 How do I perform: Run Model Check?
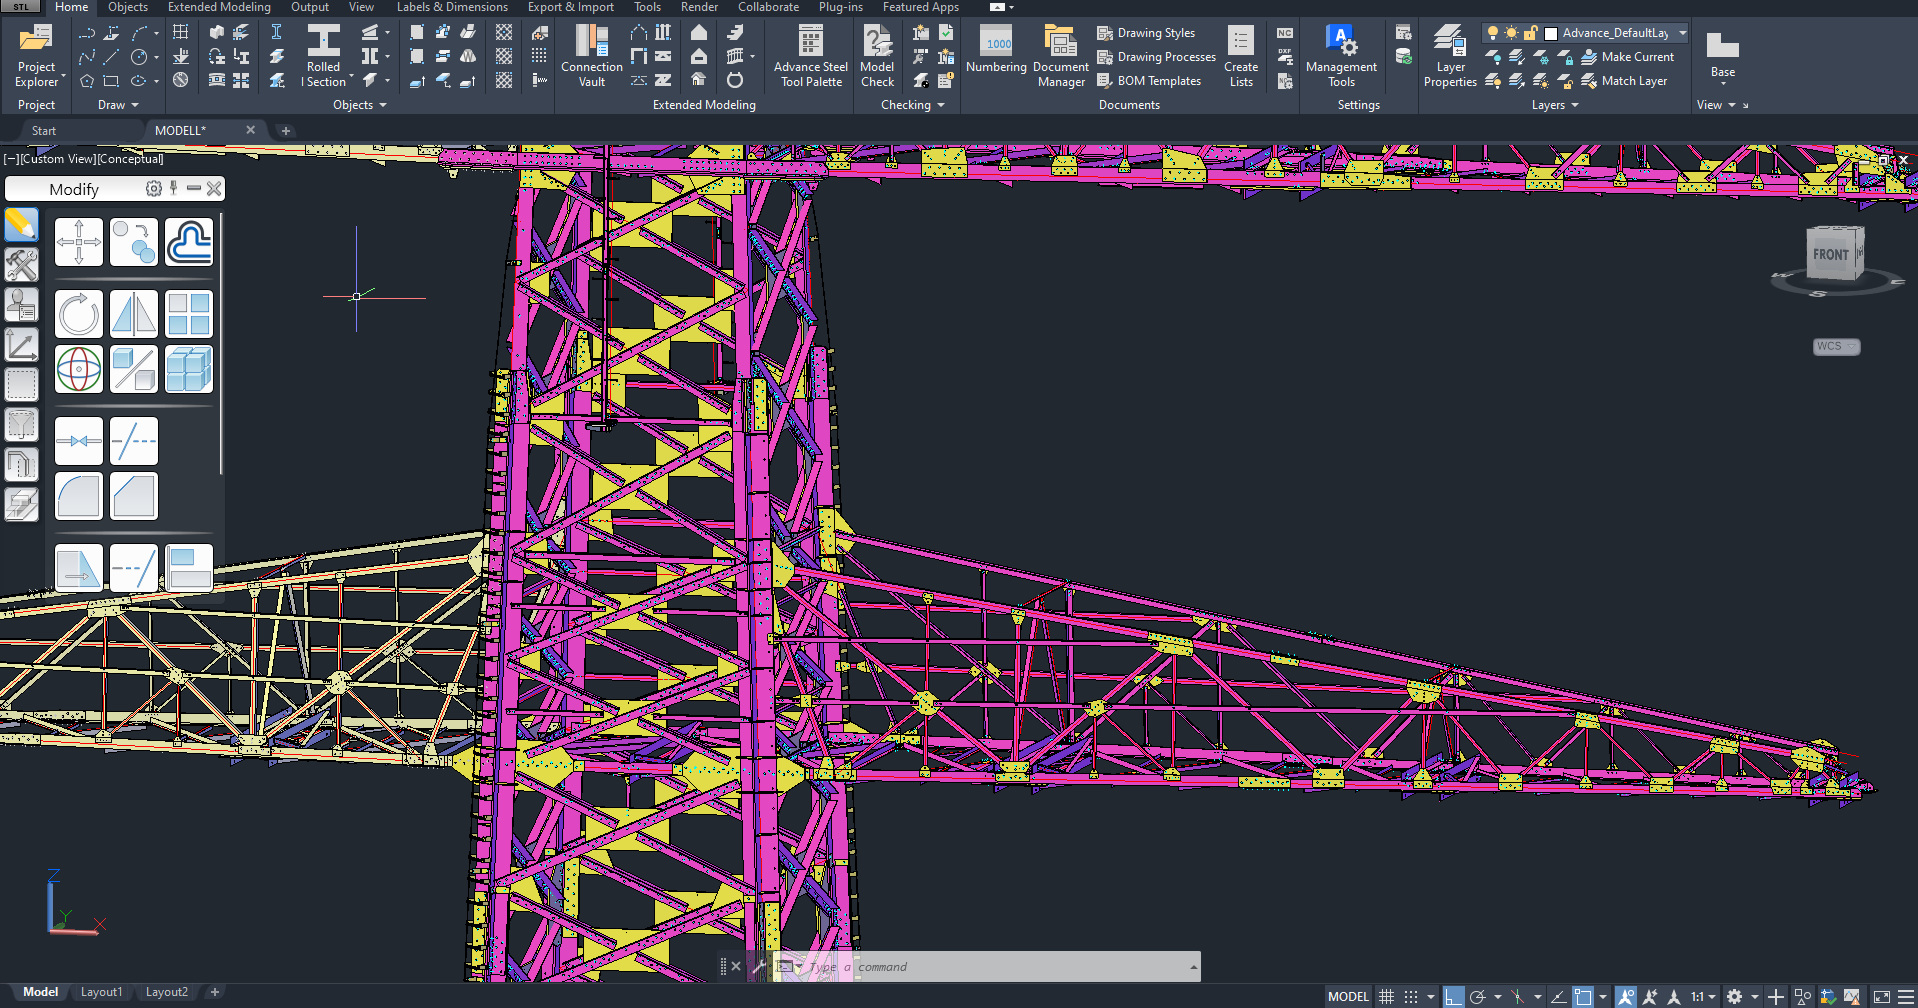877,56
